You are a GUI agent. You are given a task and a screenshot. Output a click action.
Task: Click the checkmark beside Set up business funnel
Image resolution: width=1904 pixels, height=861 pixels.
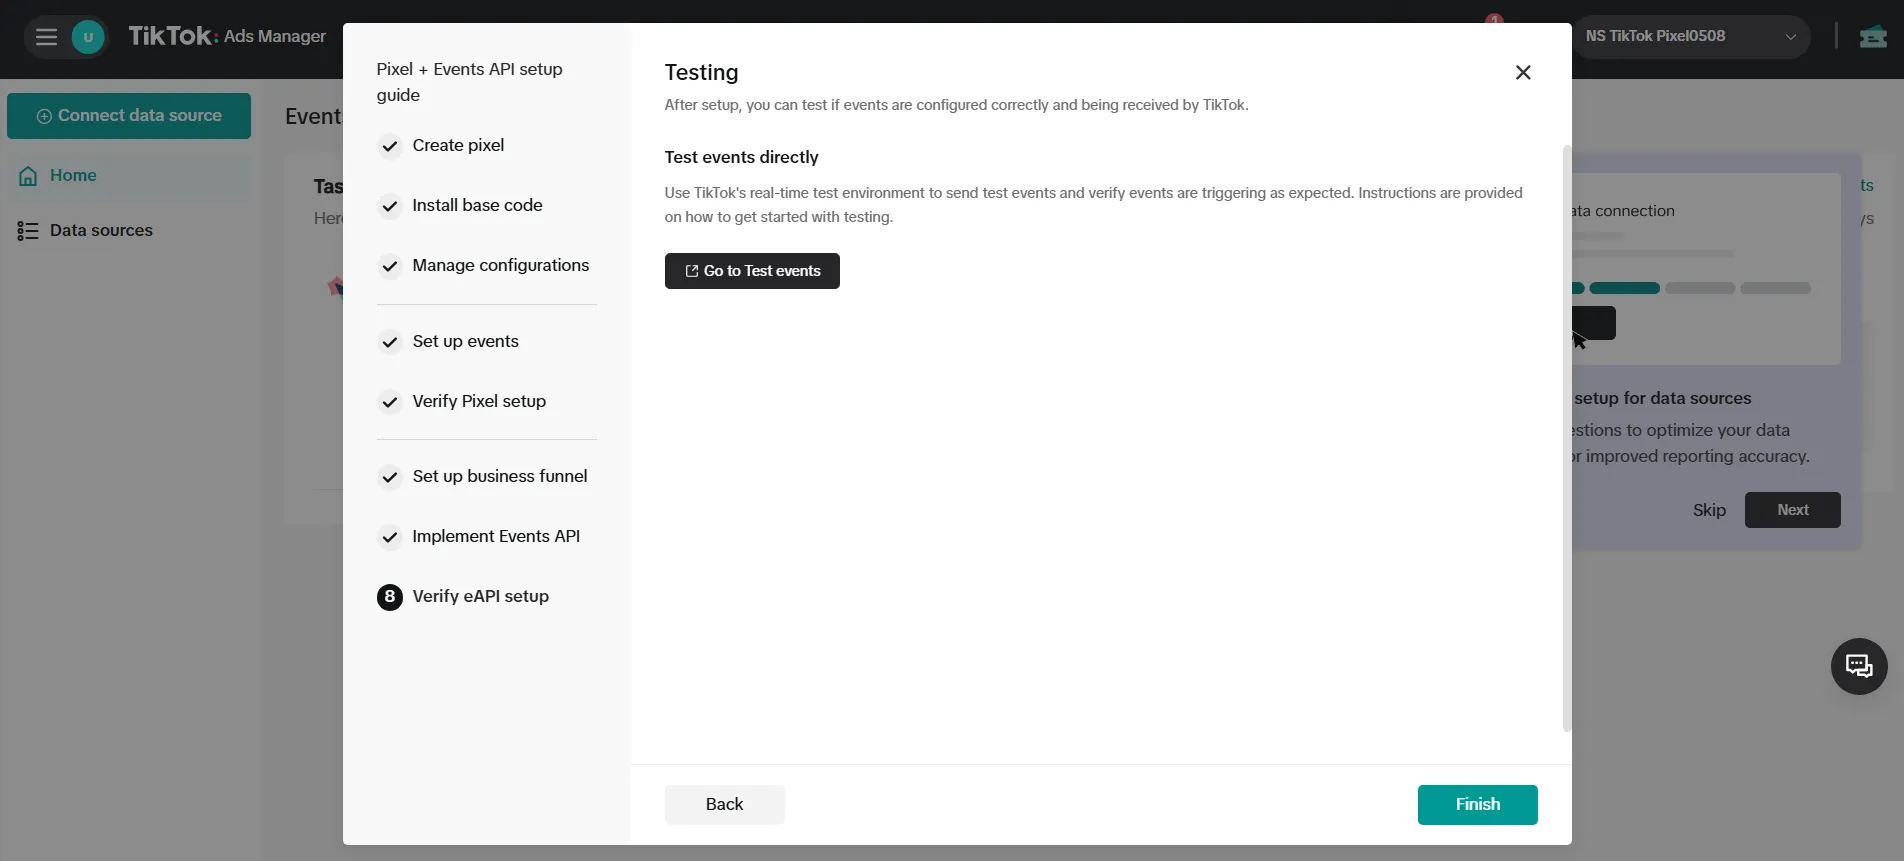(x=390, y=477)
